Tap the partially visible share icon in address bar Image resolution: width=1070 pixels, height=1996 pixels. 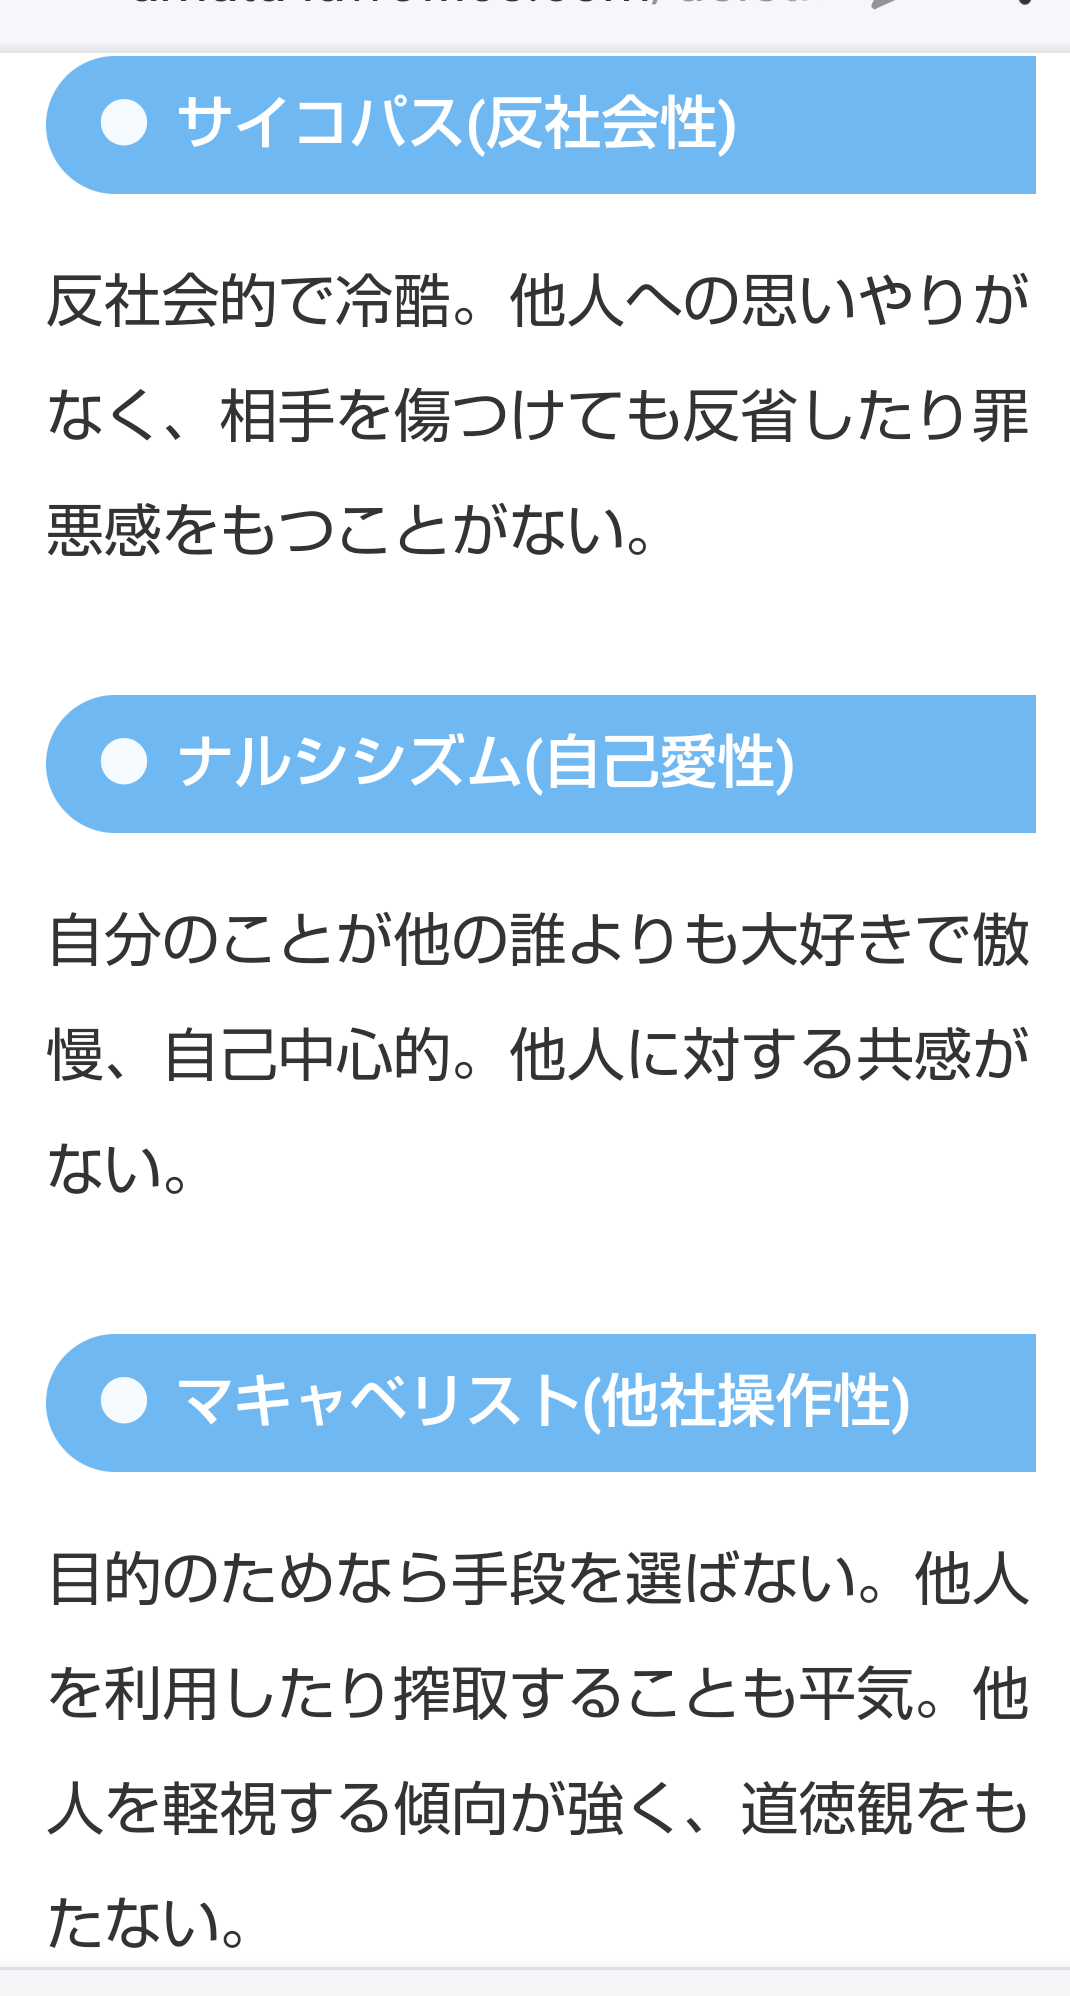(885, 4)
